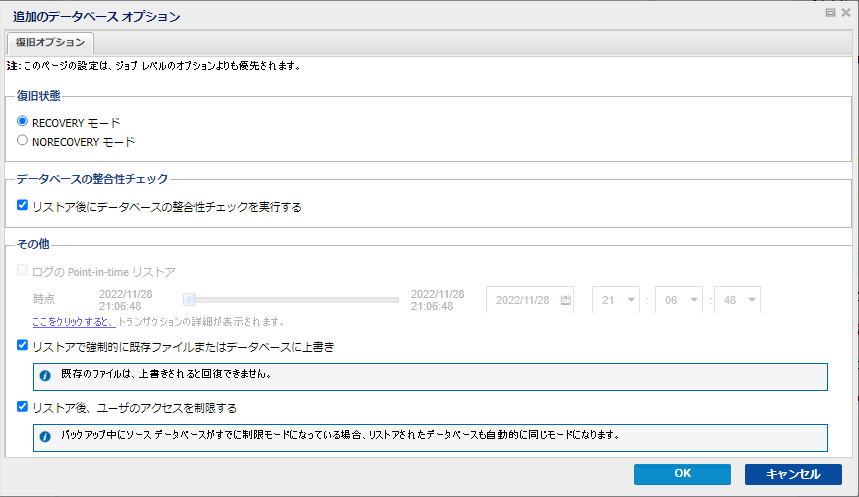859x497 pixels.
Task: Click the その他 section heading
Action: (x=33, y=244)
